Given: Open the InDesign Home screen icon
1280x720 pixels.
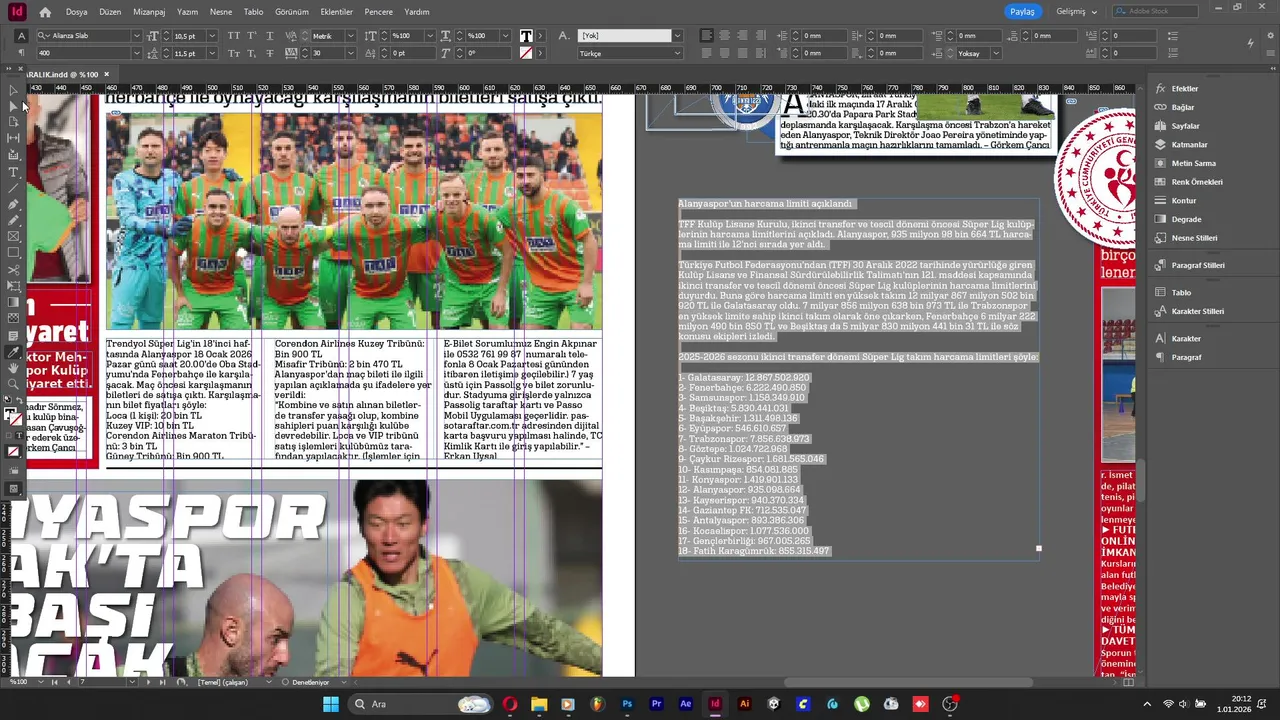Looking at the screenshot, I should [x=45, y=12].
